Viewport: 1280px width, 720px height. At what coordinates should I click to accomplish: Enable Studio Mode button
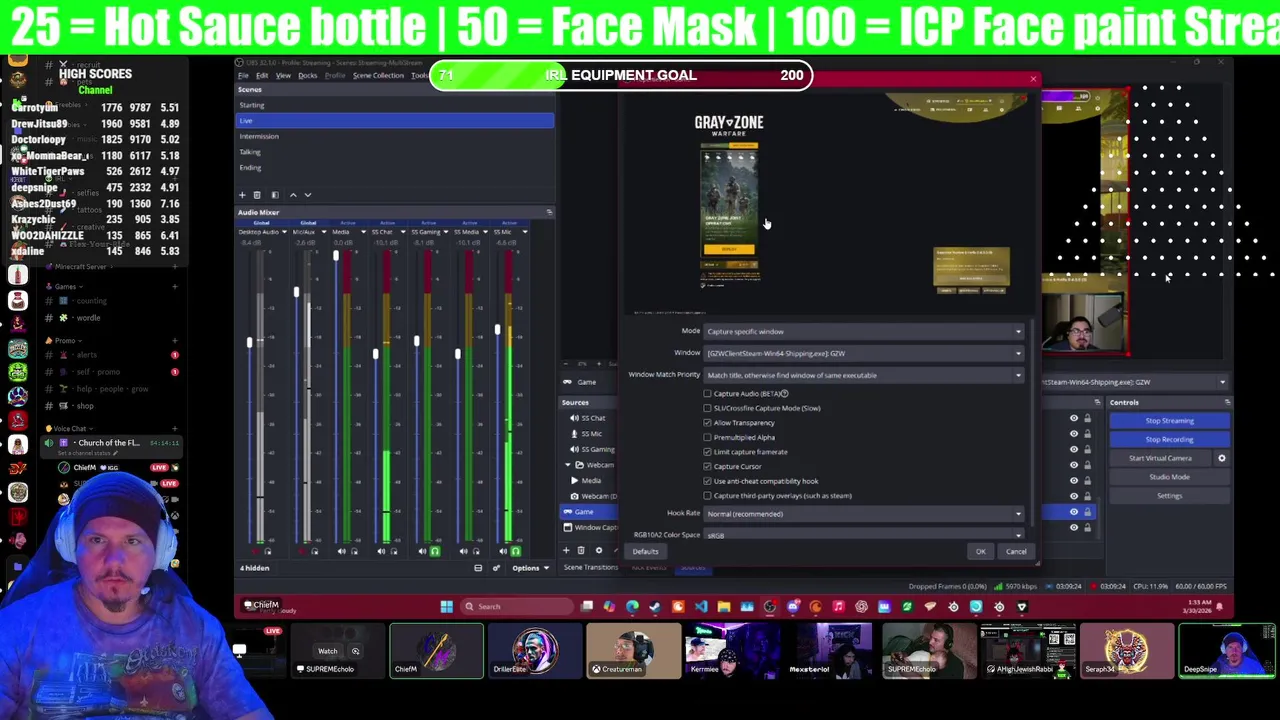coord(1169,477)
